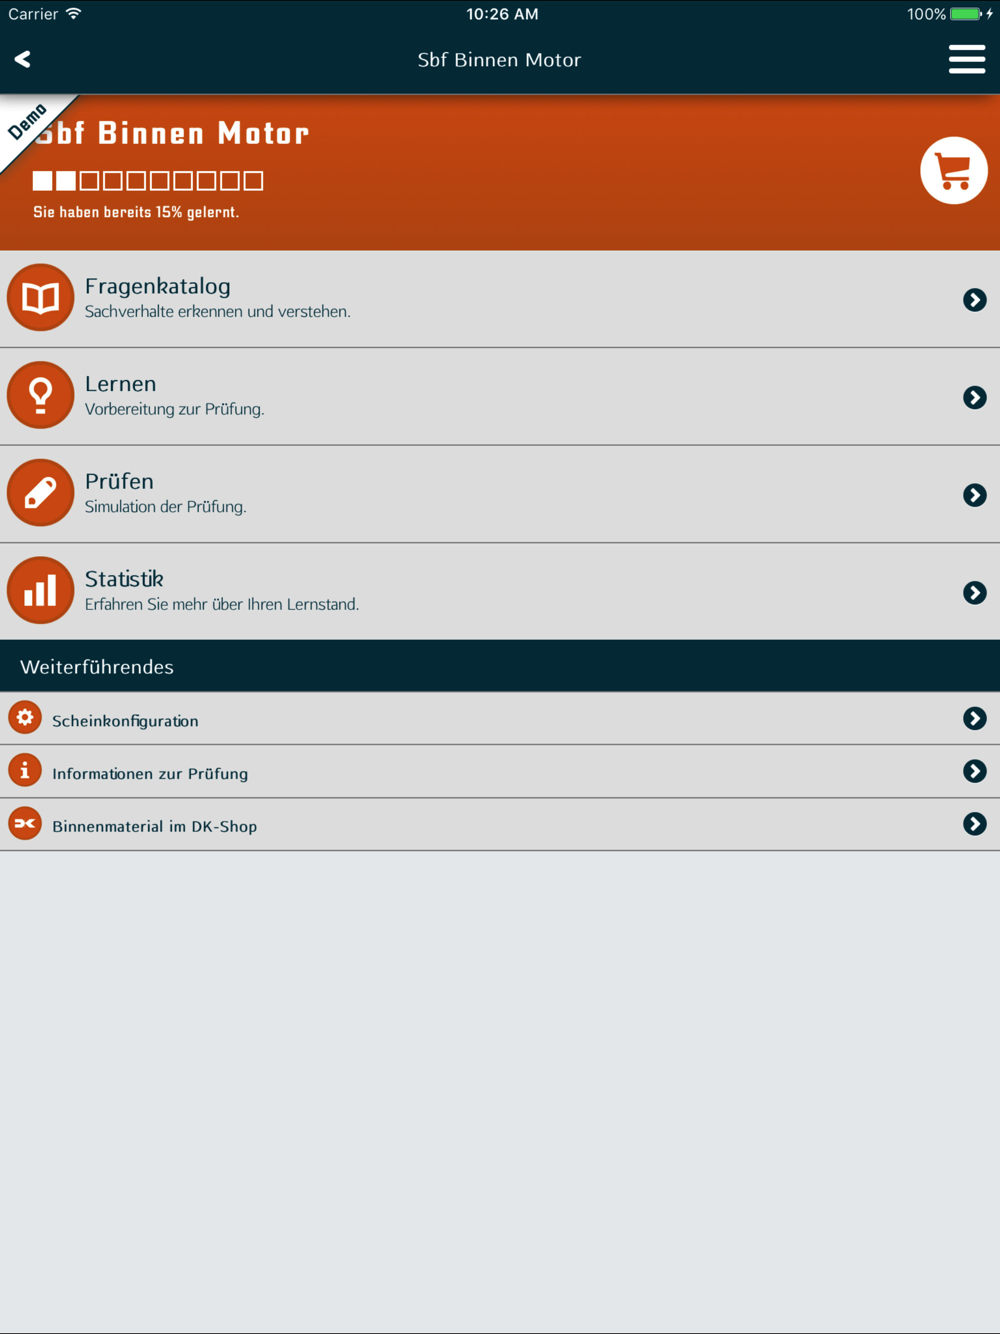Tap the Statistik bar chart icon

pos(41,590)
